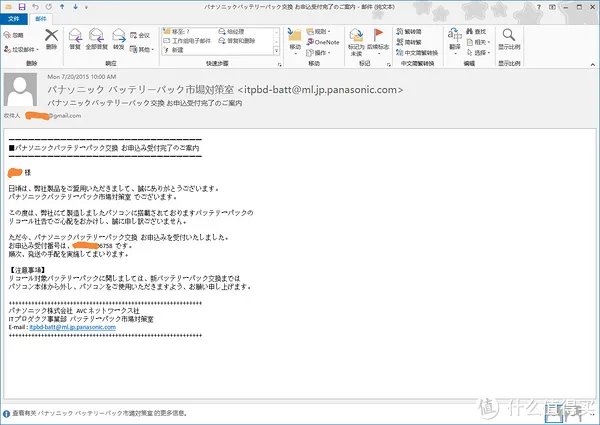The height and width of the screenshot is (425, 600).
Task: Open itpbd-batt@ml.jp.panasonic.com link in signature
Action: pos(72,327)
